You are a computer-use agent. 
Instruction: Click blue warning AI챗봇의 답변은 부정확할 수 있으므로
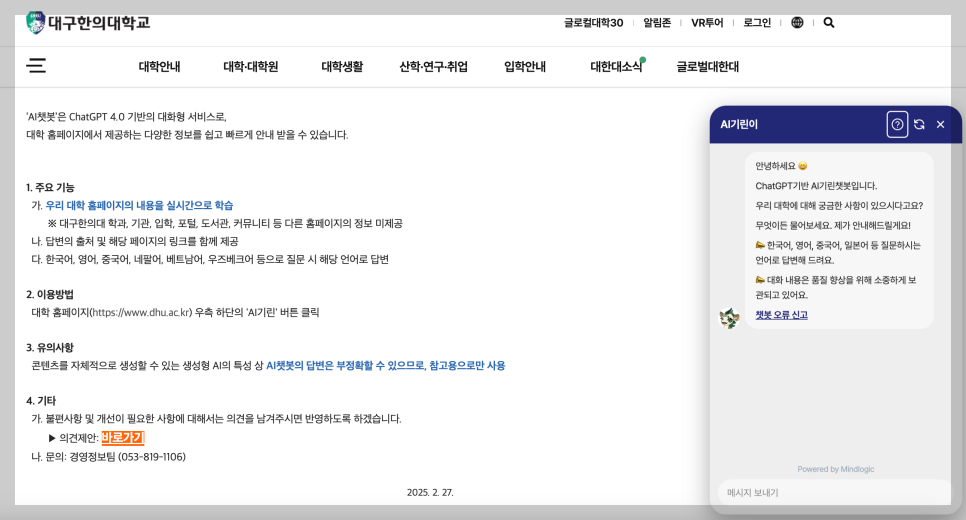(346, 365)
